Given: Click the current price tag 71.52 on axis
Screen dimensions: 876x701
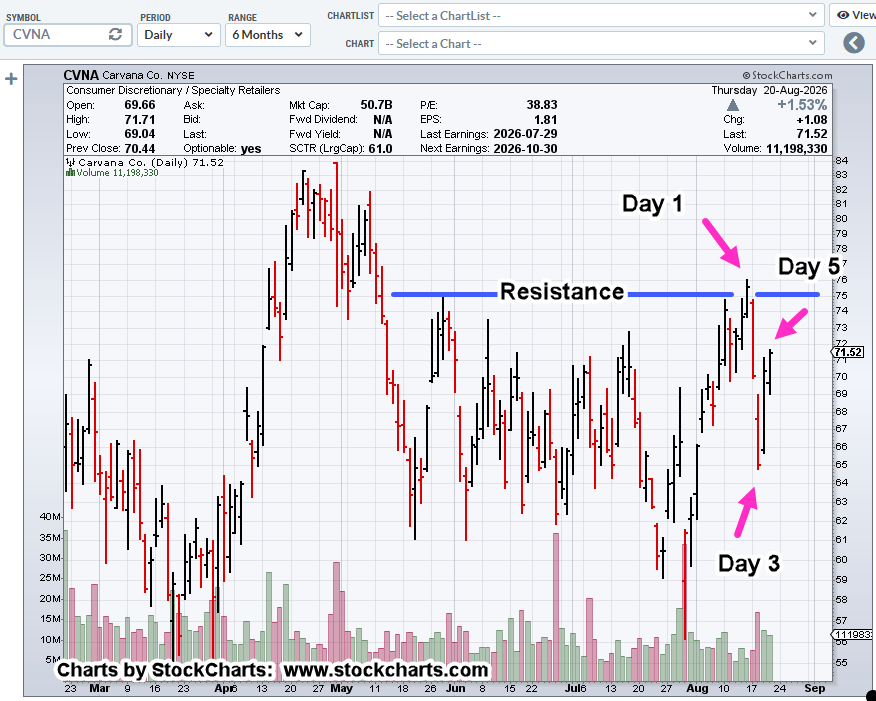Looking at the screenshot, I should (x=848, y=352).
